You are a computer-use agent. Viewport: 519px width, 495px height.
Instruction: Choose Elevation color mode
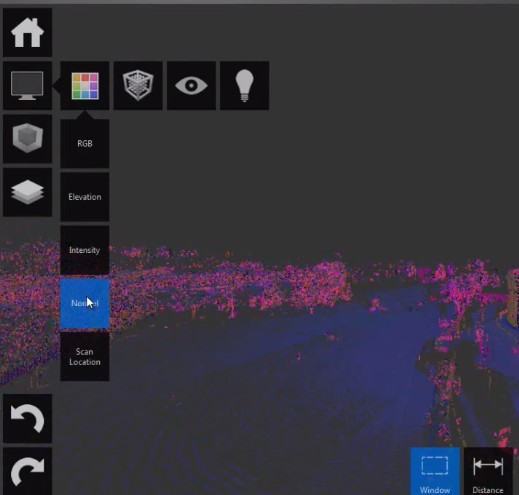click(x=85, y=197)
